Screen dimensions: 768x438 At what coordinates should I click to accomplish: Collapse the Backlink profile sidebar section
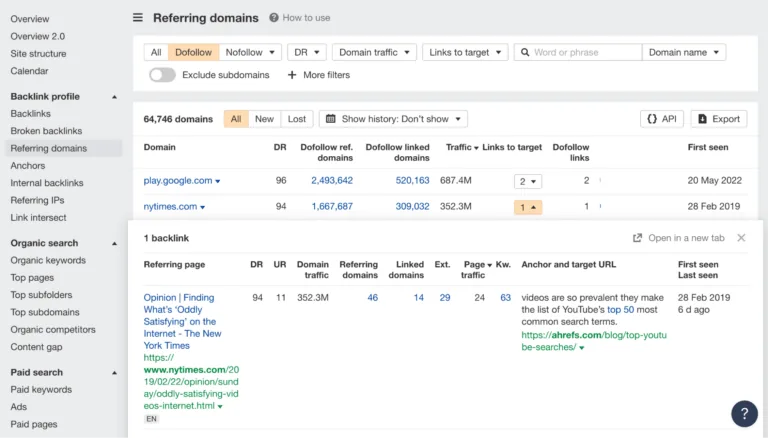click(114, 97)
